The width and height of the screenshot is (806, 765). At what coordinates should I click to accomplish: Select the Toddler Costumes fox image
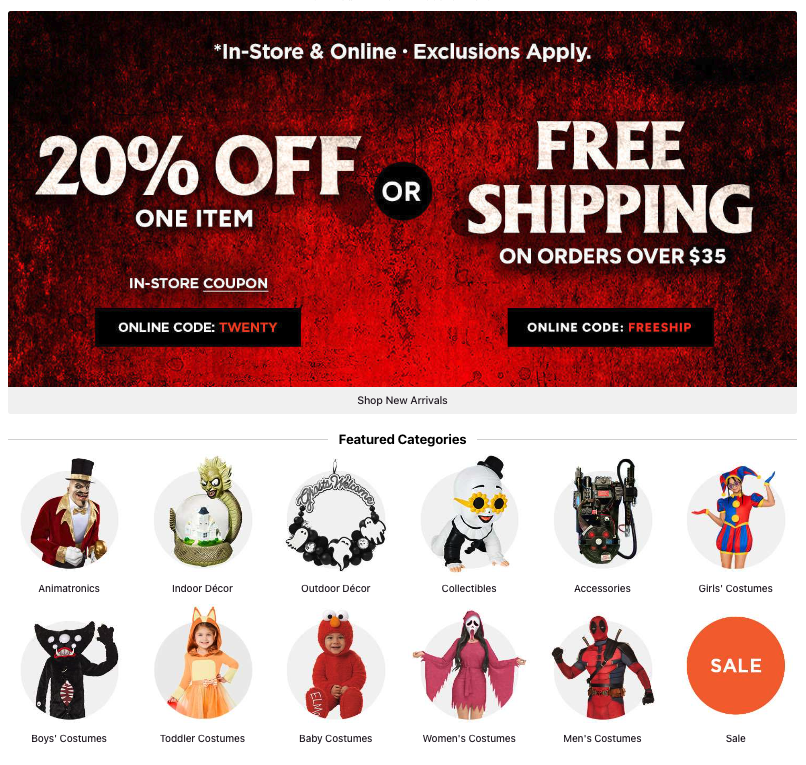tap(203, 664)
